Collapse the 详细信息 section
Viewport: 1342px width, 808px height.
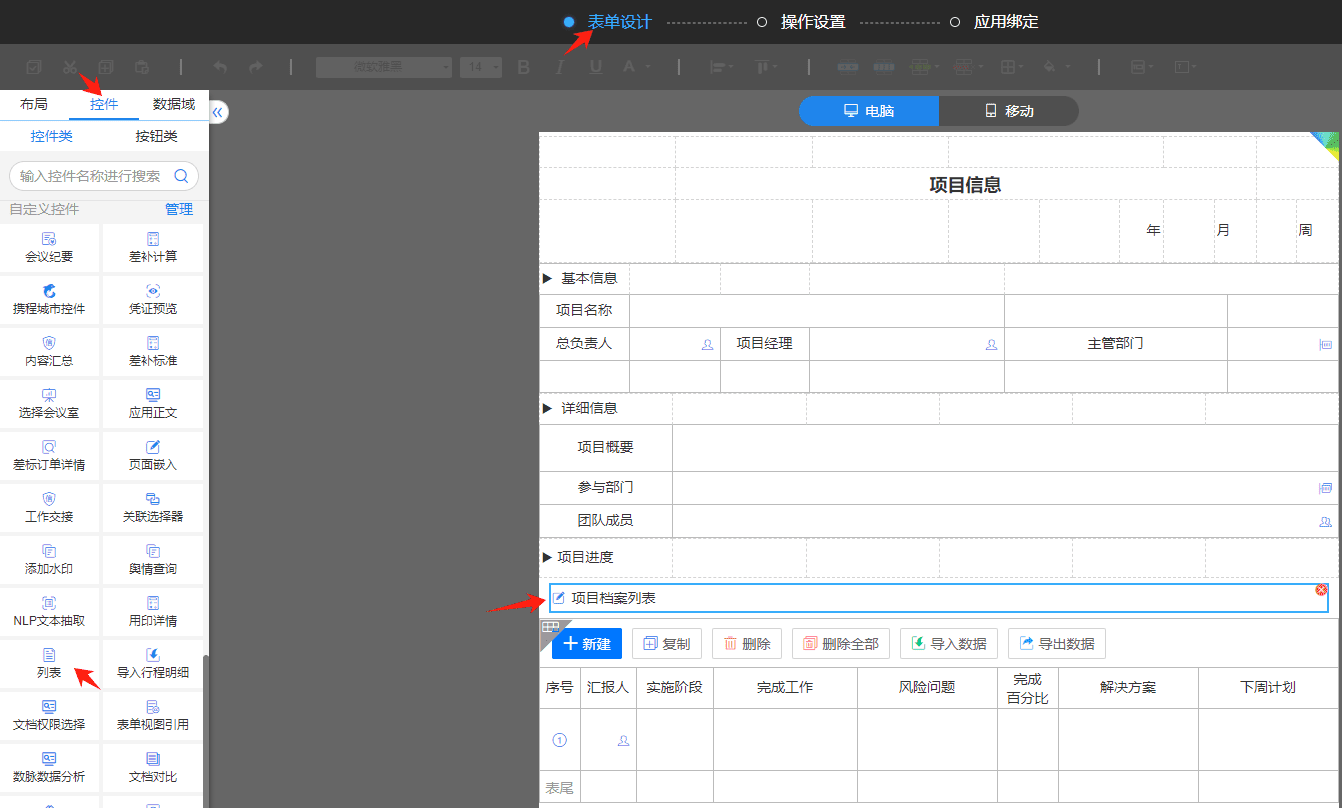(547, 408)
